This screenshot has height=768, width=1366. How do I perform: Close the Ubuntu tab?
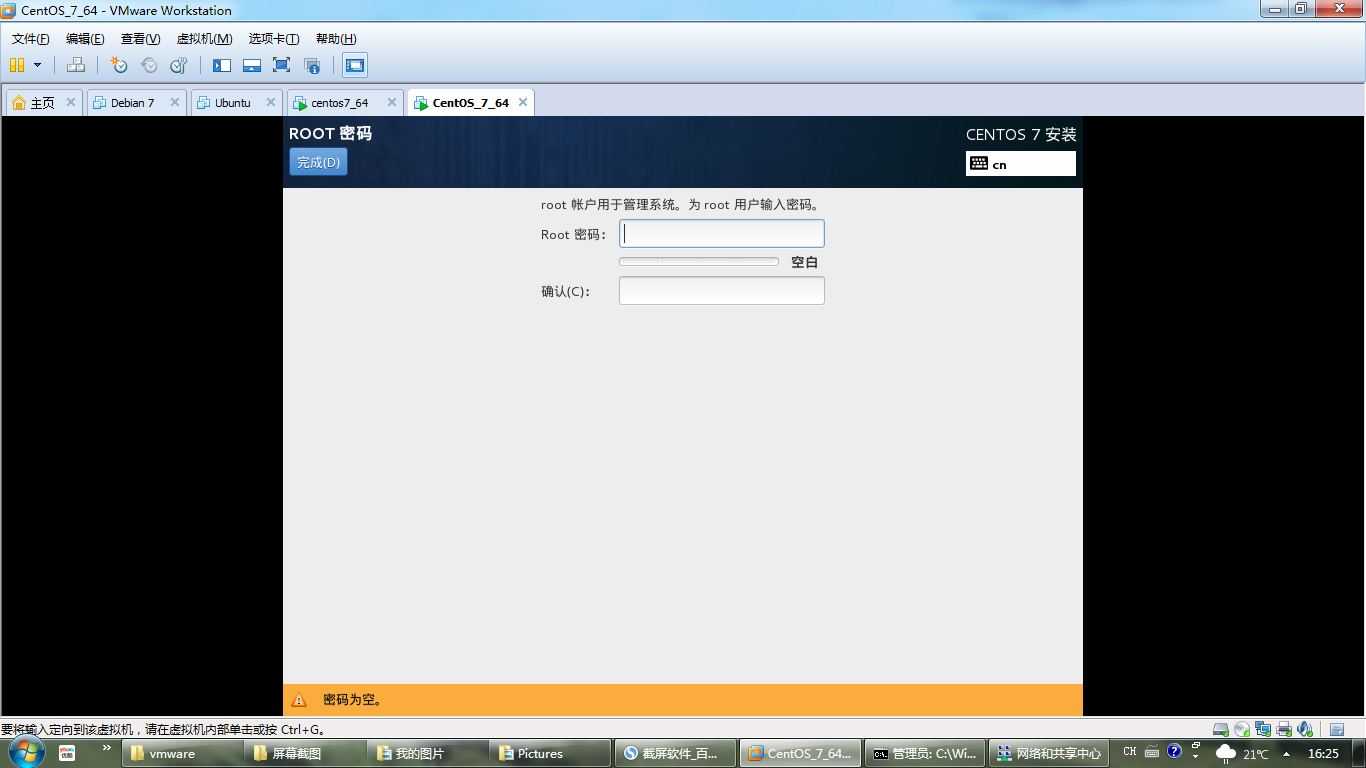click(271, 102)
